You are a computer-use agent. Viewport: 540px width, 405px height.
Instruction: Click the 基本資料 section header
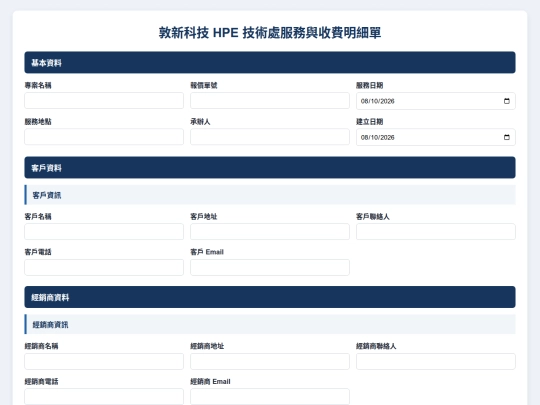click(x=270, y=62)
